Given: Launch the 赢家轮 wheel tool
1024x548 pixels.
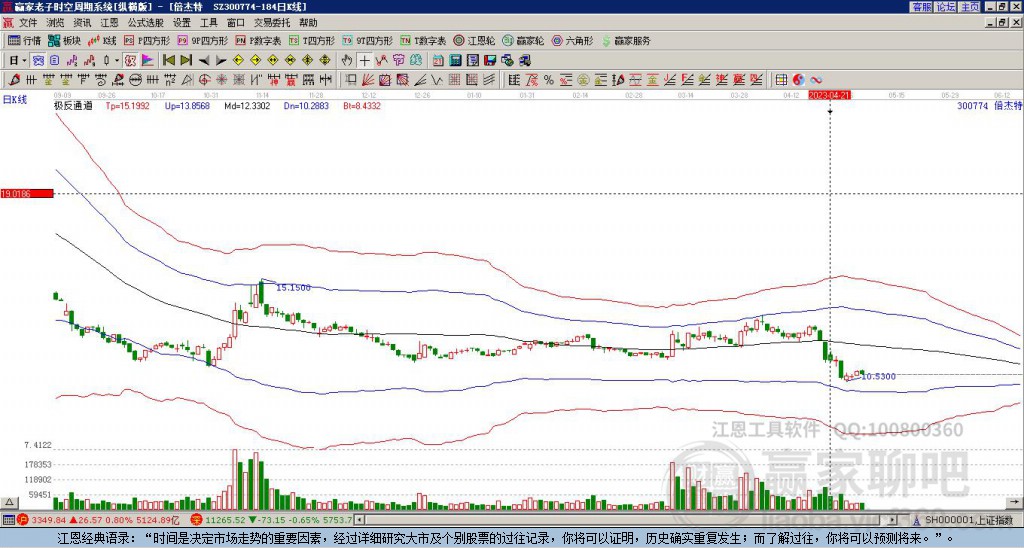Looking at the screenshot, I should coord(523,40).
